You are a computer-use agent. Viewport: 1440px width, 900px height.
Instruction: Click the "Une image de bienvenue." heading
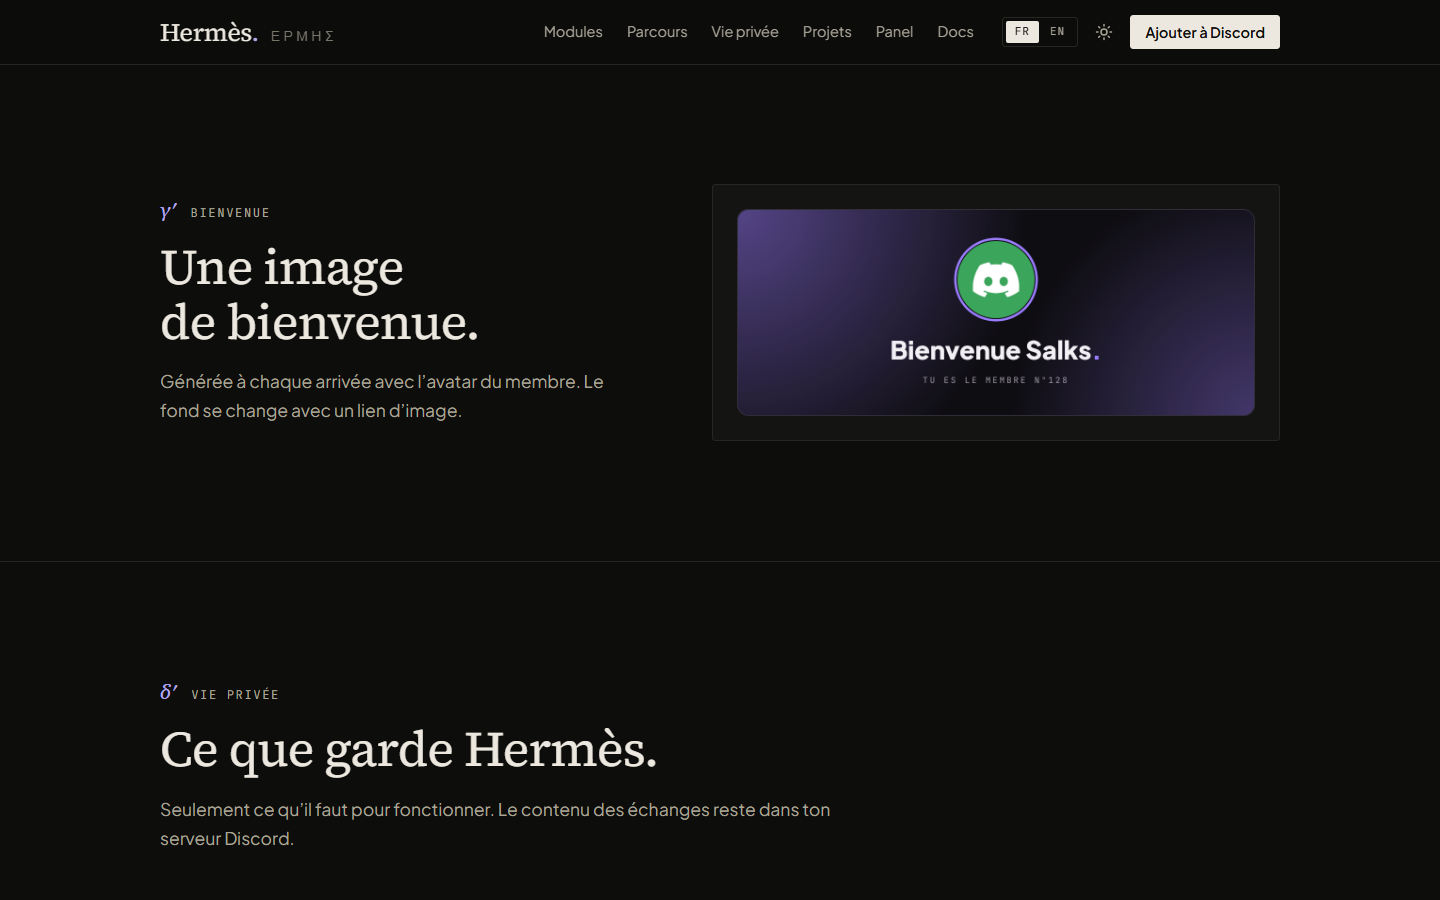click(x=320, y=295)
